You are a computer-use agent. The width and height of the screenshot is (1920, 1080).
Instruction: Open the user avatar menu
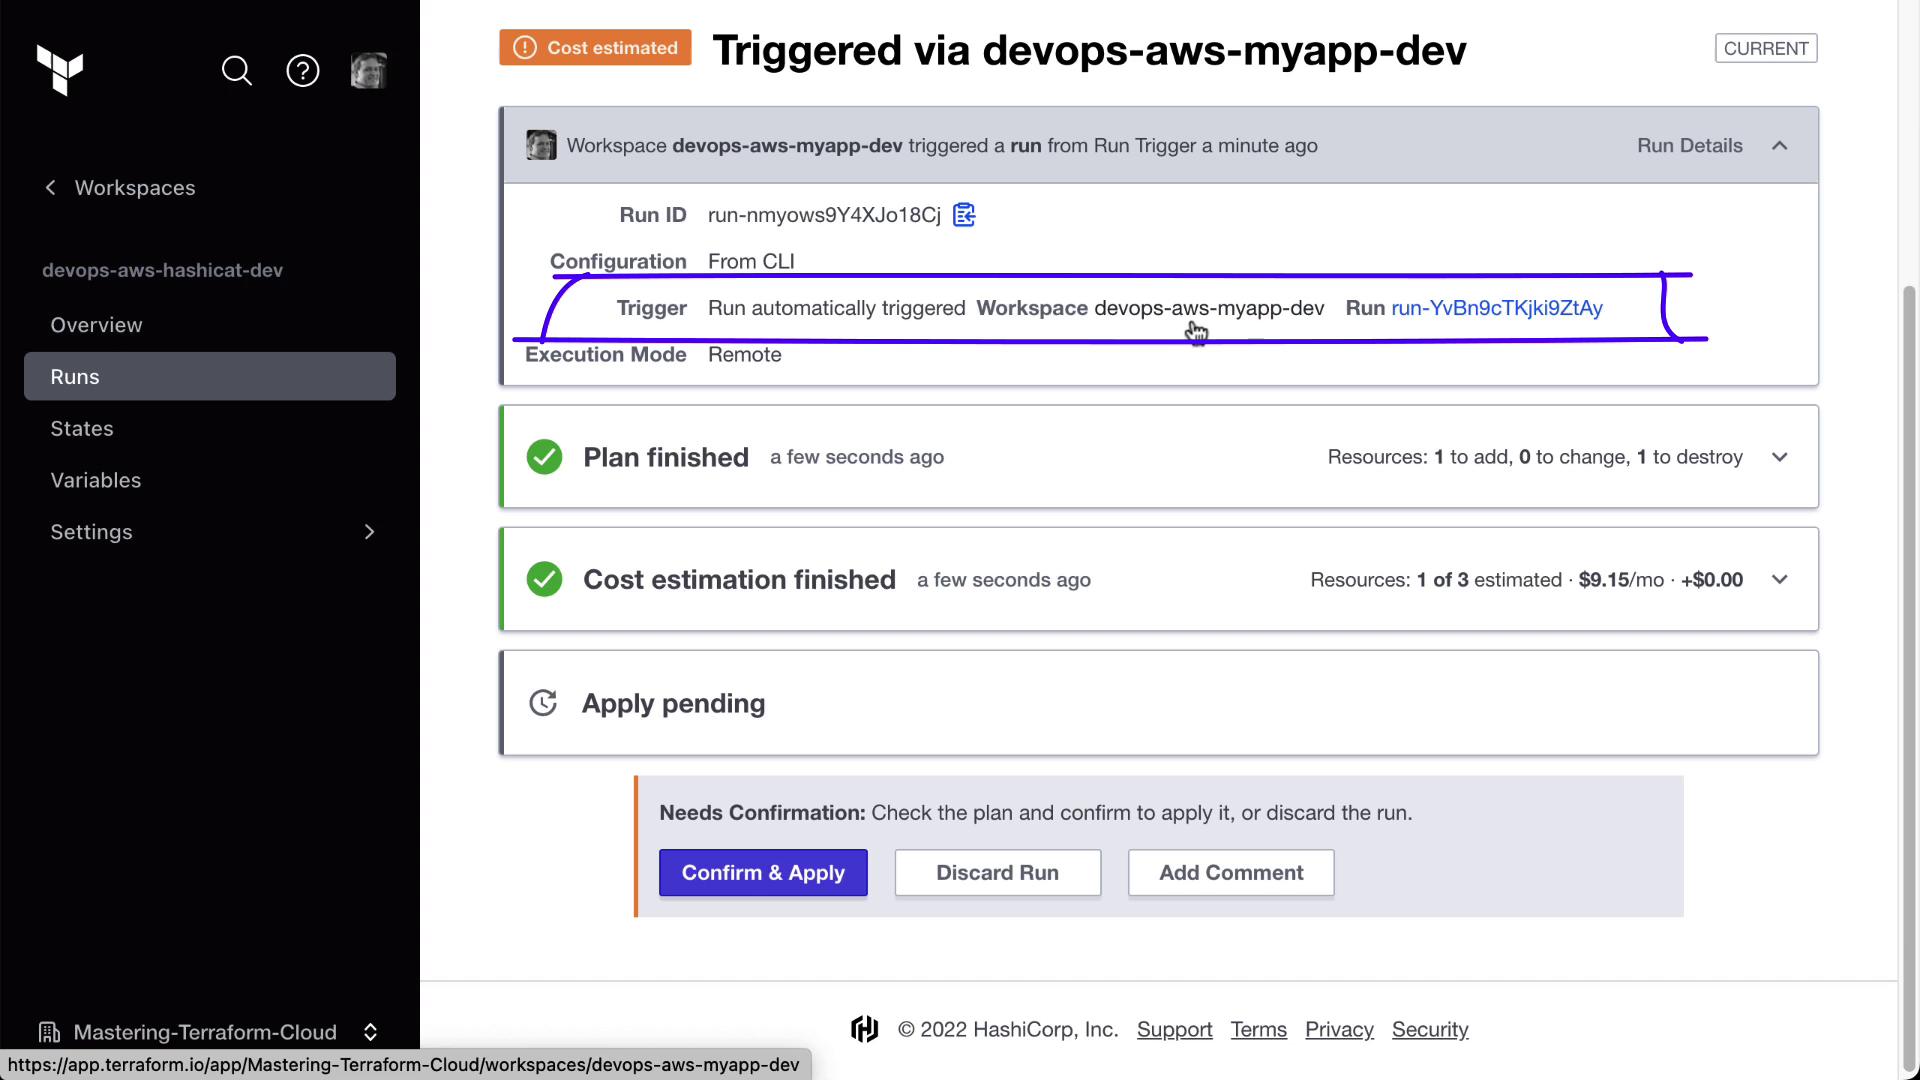coord(368,71)
